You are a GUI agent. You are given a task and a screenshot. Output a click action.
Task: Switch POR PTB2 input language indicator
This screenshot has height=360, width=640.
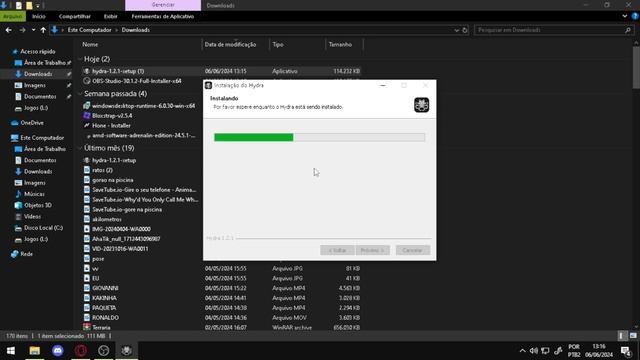574,351
